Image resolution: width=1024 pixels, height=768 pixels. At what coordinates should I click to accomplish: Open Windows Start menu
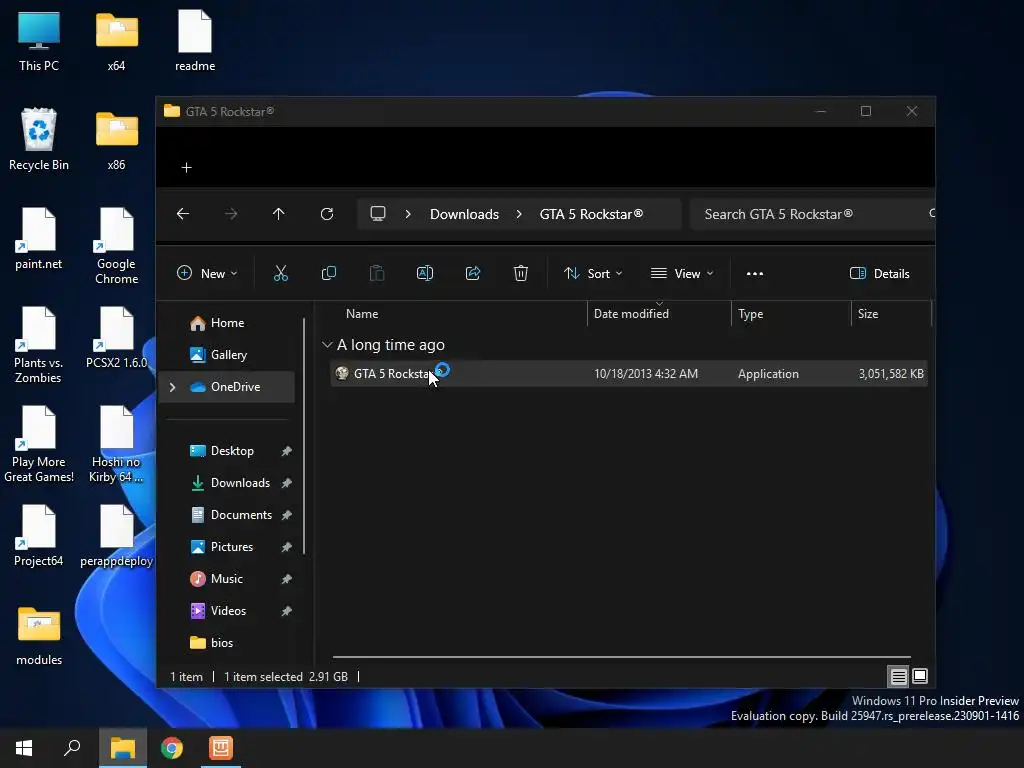pyautogui.click(x=24, y=748)
